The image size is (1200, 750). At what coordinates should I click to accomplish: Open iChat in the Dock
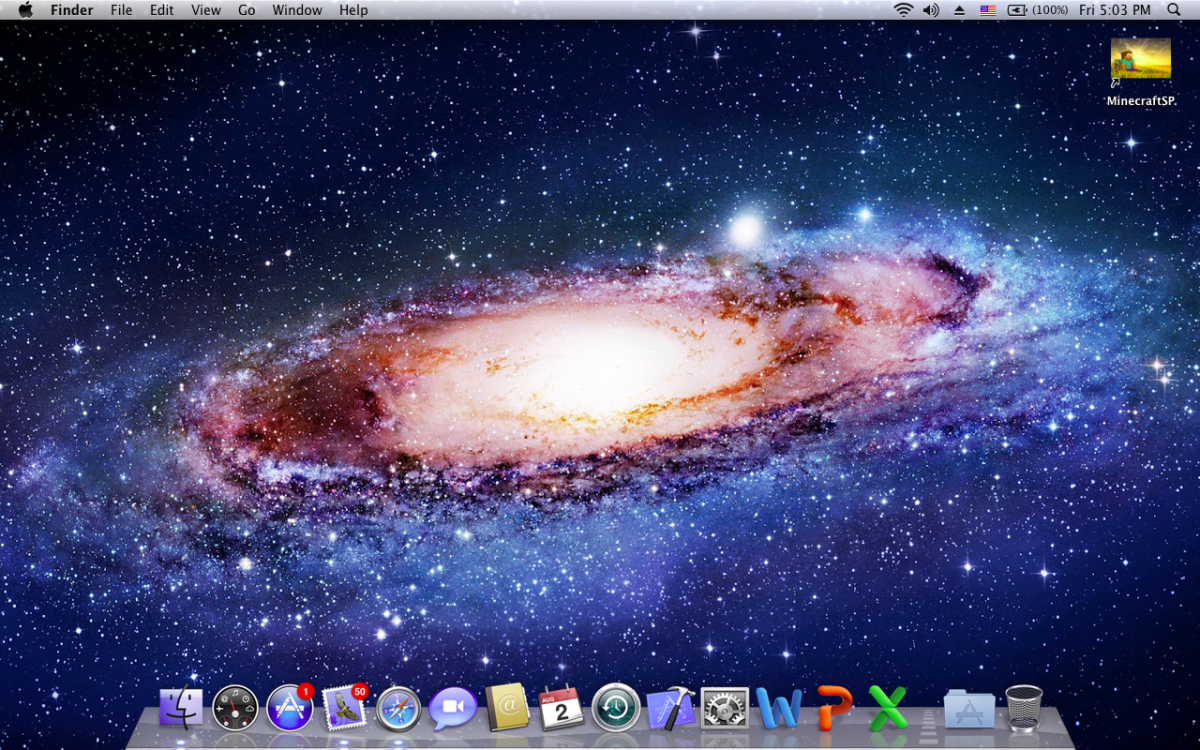click(452, 708)
